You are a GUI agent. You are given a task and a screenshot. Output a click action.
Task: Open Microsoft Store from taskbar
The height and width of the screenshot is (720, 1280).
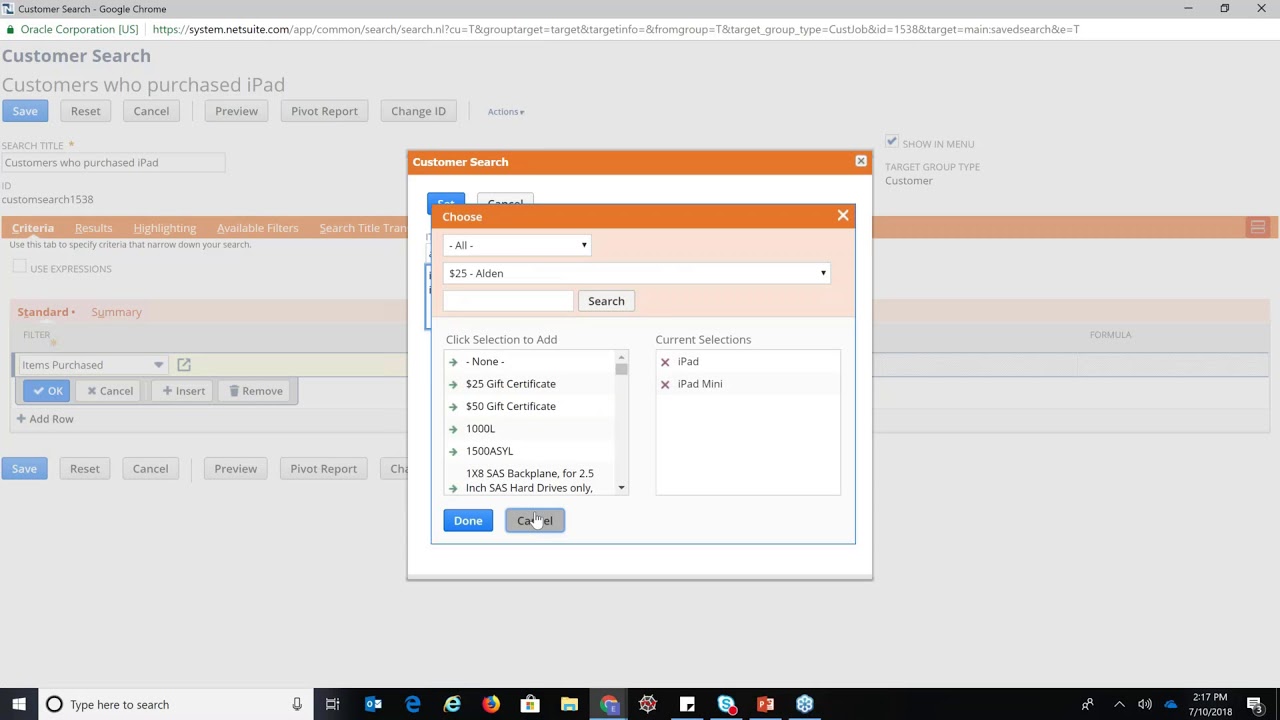tap(530, 704)
